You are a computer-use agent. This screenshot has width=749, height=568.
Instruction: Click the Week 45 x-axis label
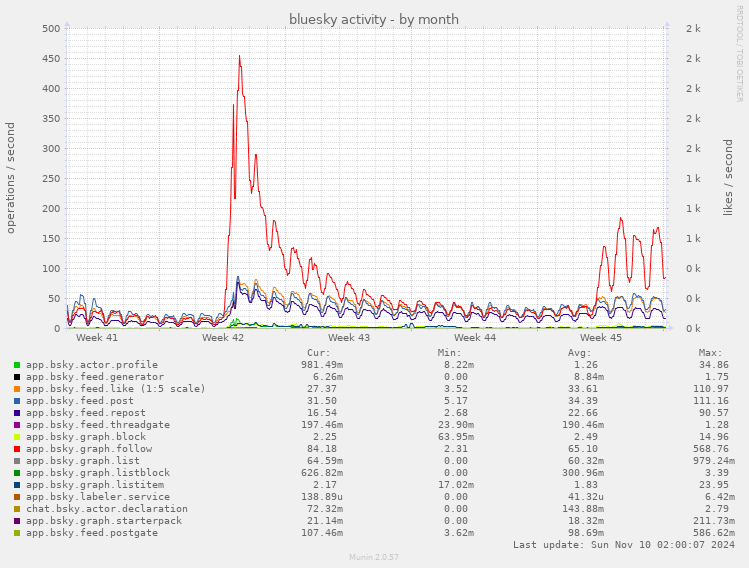pos(601,338)
